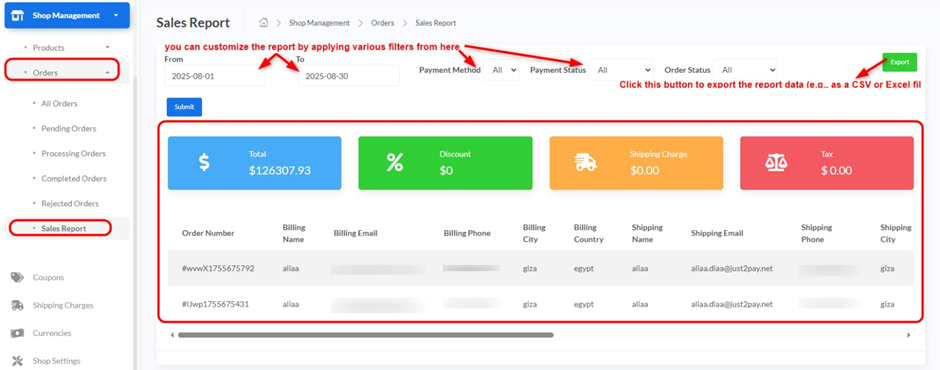The image size is (940, 370).
Task: Open All Orders menu item
Action: tap(59, 104)
